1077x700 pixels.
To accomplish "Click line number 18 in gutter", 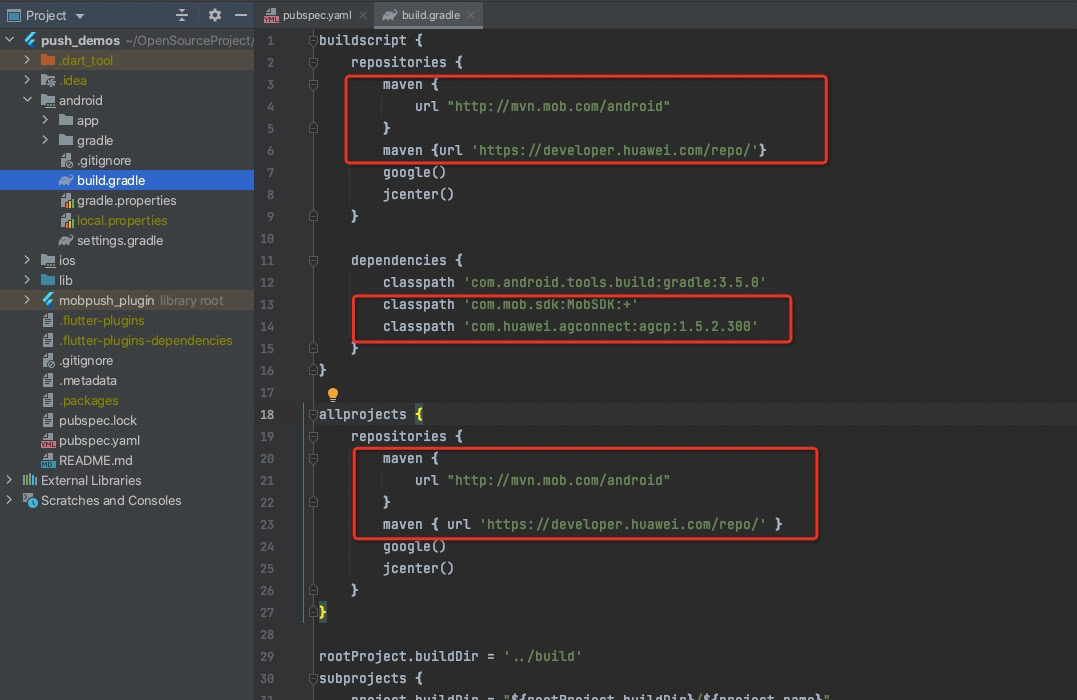I will coord(267,414).
